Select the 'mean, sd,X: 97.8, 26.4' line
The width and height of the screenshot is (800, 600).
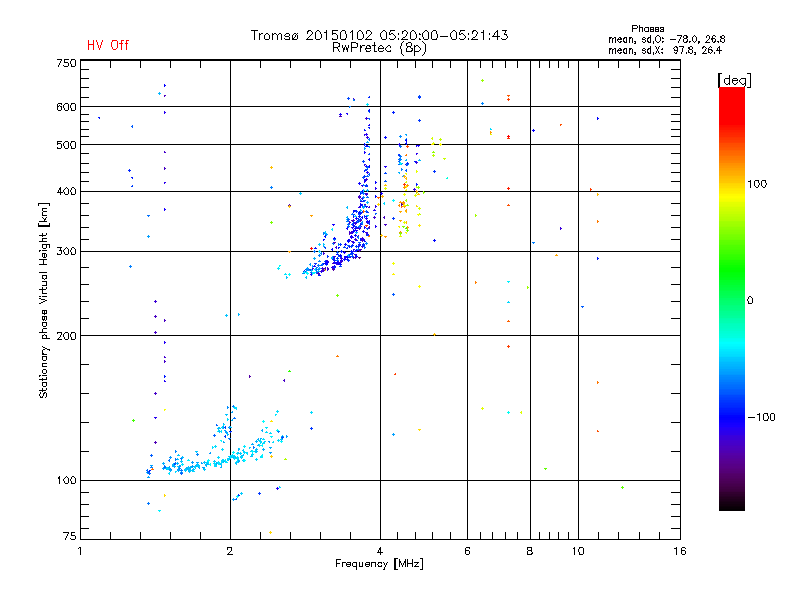point(665,50)
